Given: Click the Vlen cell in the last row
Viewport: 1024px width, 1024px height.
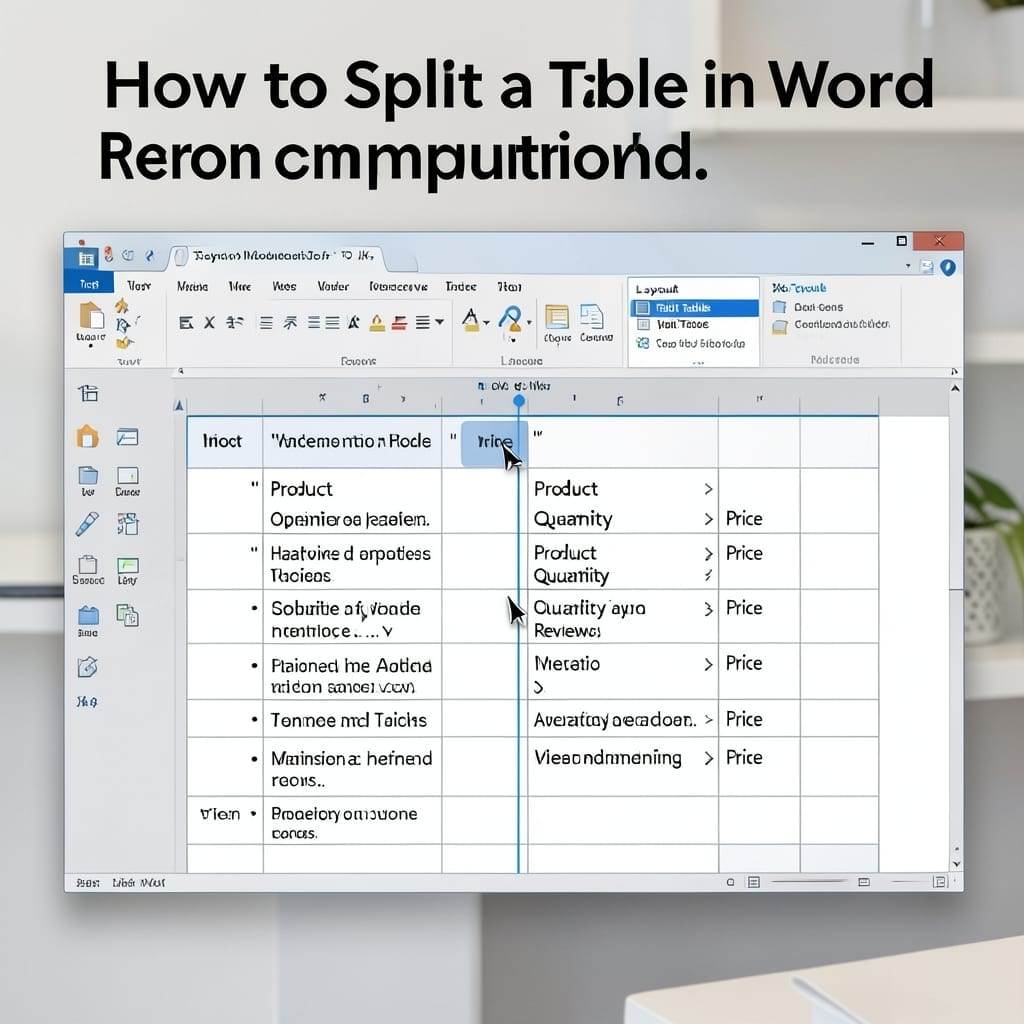Looking at the screenshot, I should pyautogui.click(x=225, y=820).
